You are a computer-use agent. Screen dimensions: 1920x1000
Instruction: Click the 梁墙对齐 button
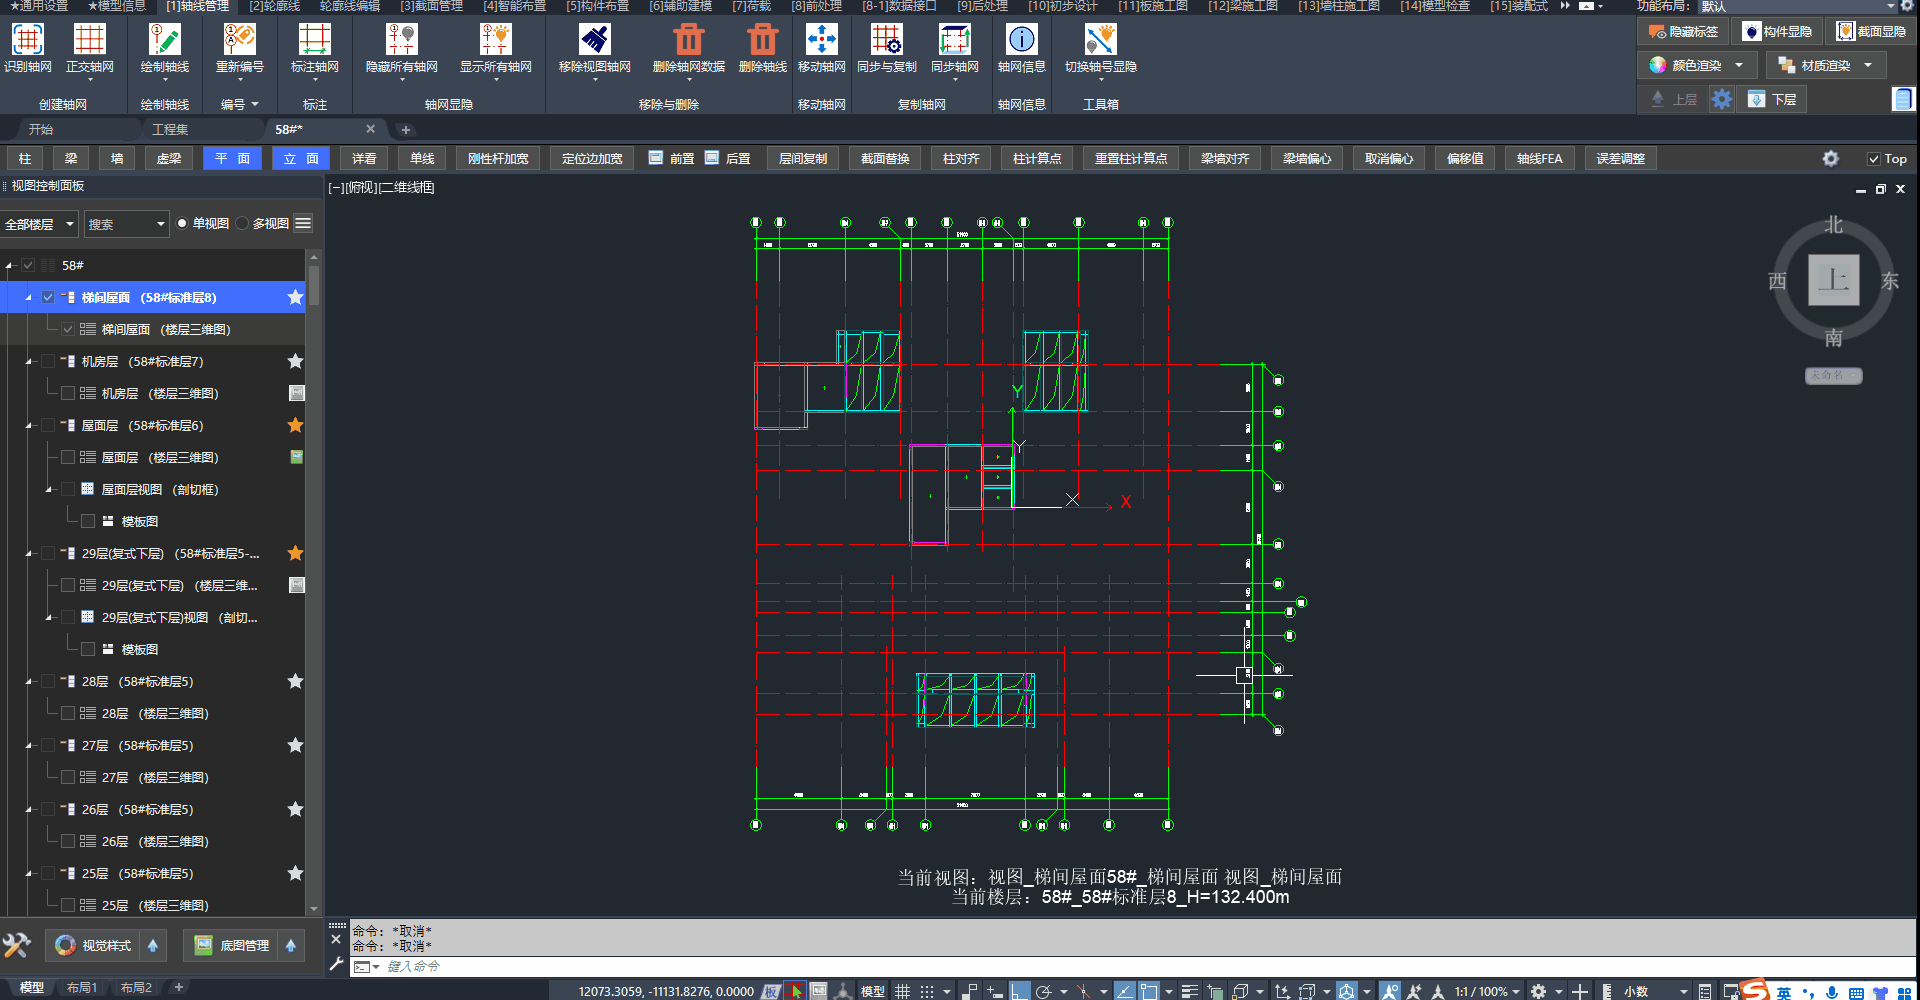tap(1224, 159)
